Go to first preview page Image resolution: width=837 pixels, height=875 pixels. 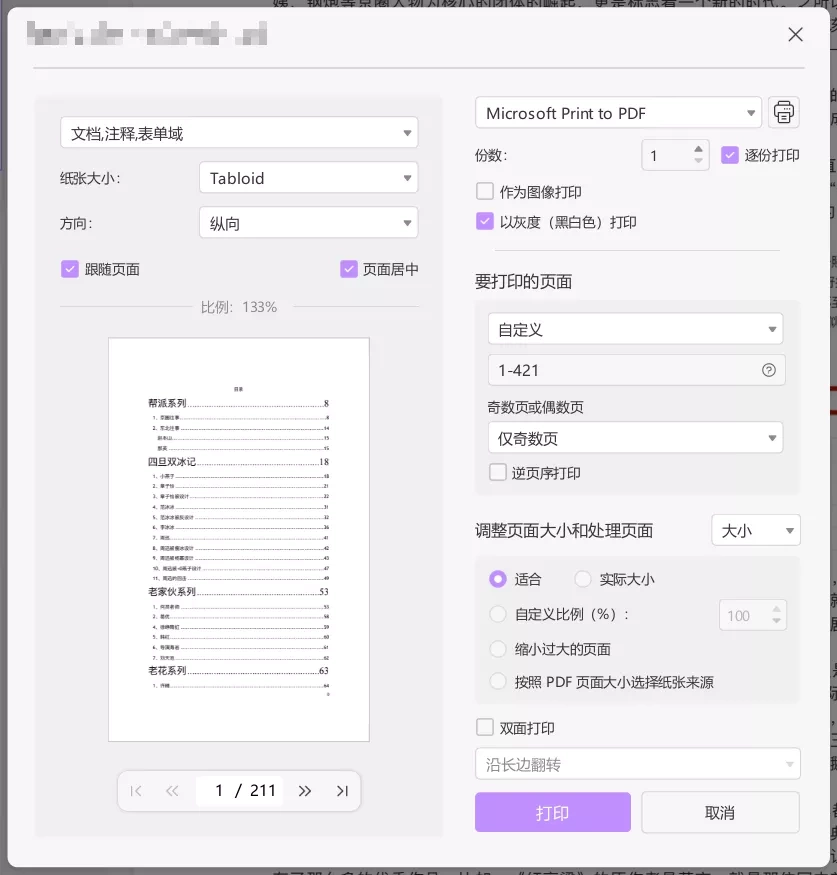[x=136, y=791]
